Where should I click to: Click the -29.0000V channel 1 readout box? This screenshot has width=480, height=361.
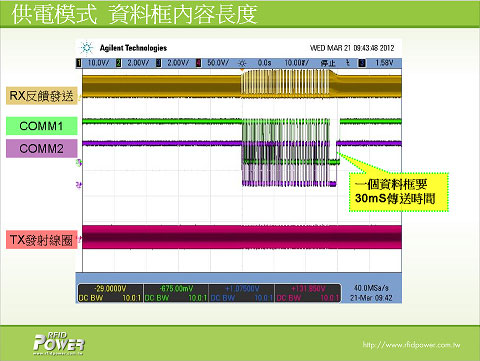pyautogui.click(x=111, y=293)
